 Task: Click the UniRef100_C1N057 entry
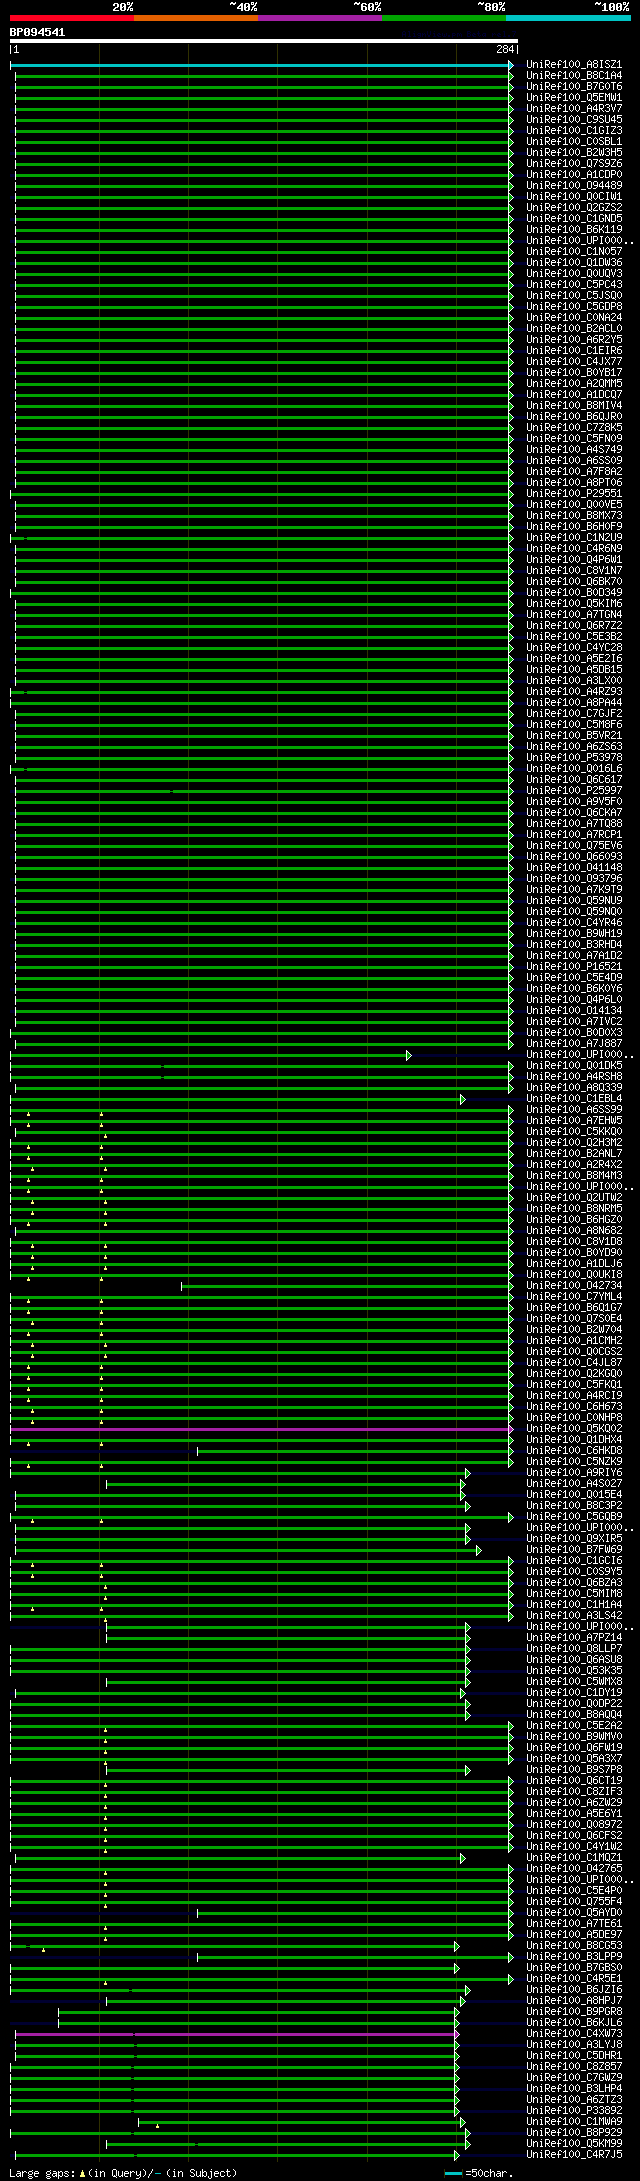pos(574,252)
